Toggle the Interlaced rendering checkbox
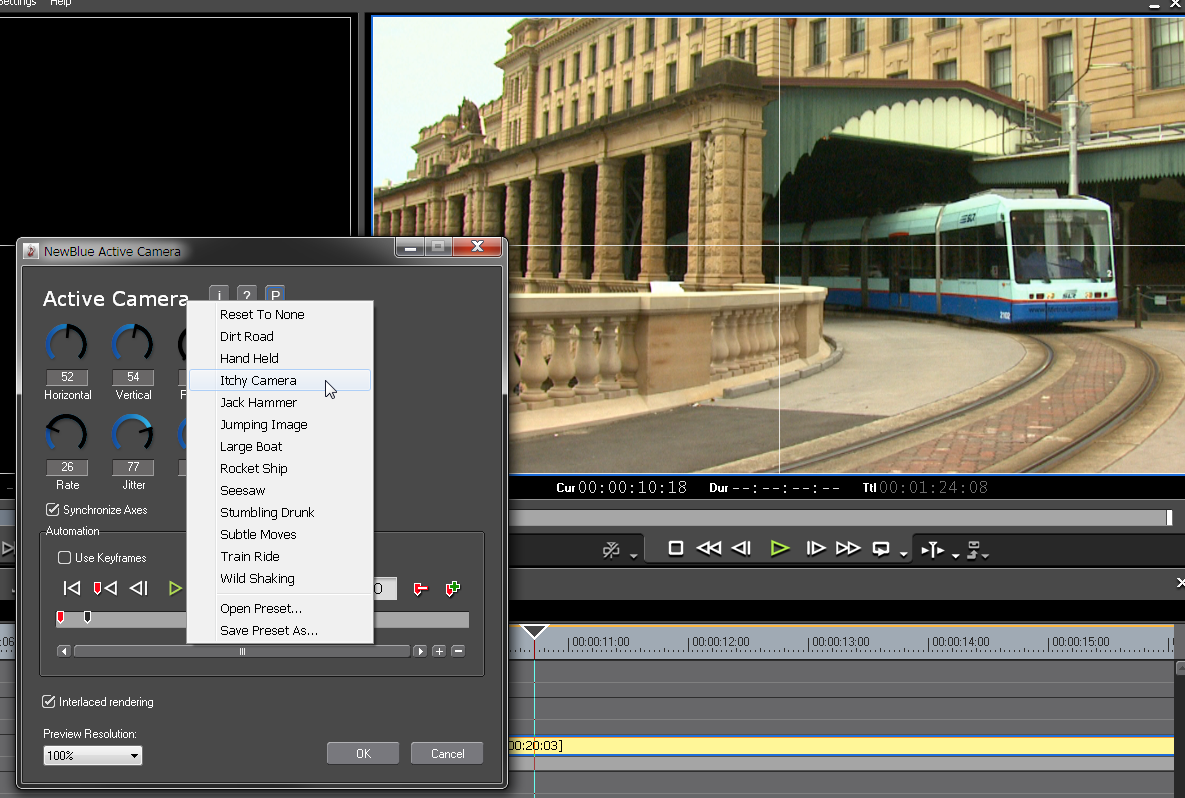The height and width of the screenshot is (798, 1185). tap(48, 701)
